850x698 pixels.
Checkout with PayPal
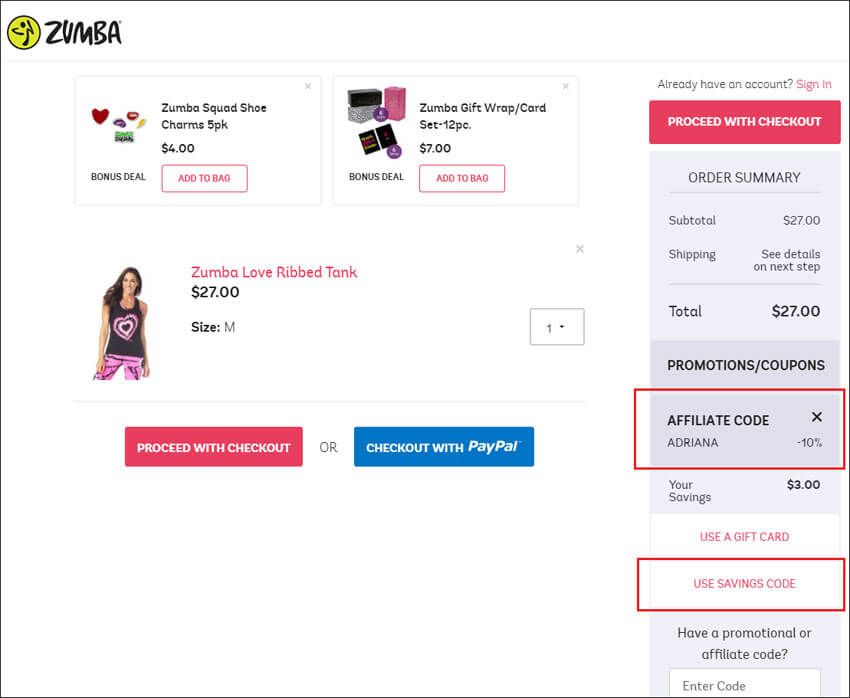pyautogui.click(x=444, y=447)
